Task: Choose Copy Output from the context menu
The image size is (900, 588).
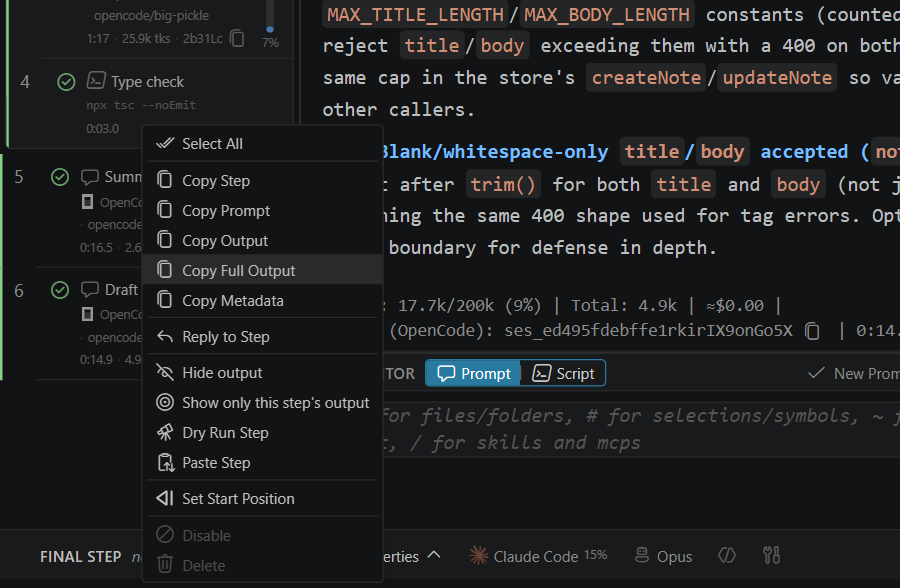Action: 263,241
